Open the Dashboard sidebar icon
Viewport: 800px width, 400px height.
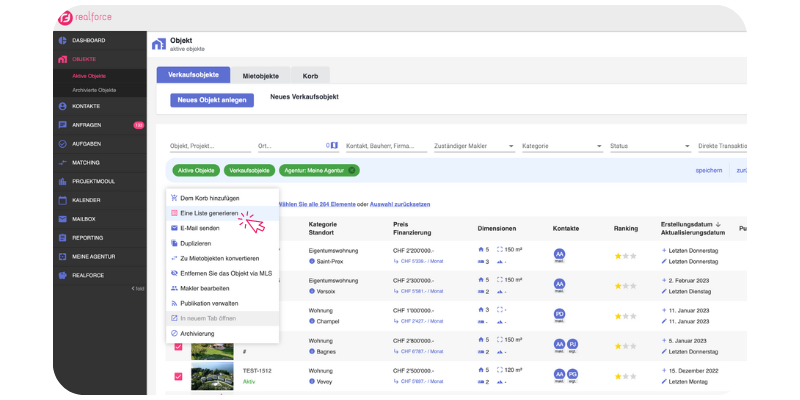[63, 40]
